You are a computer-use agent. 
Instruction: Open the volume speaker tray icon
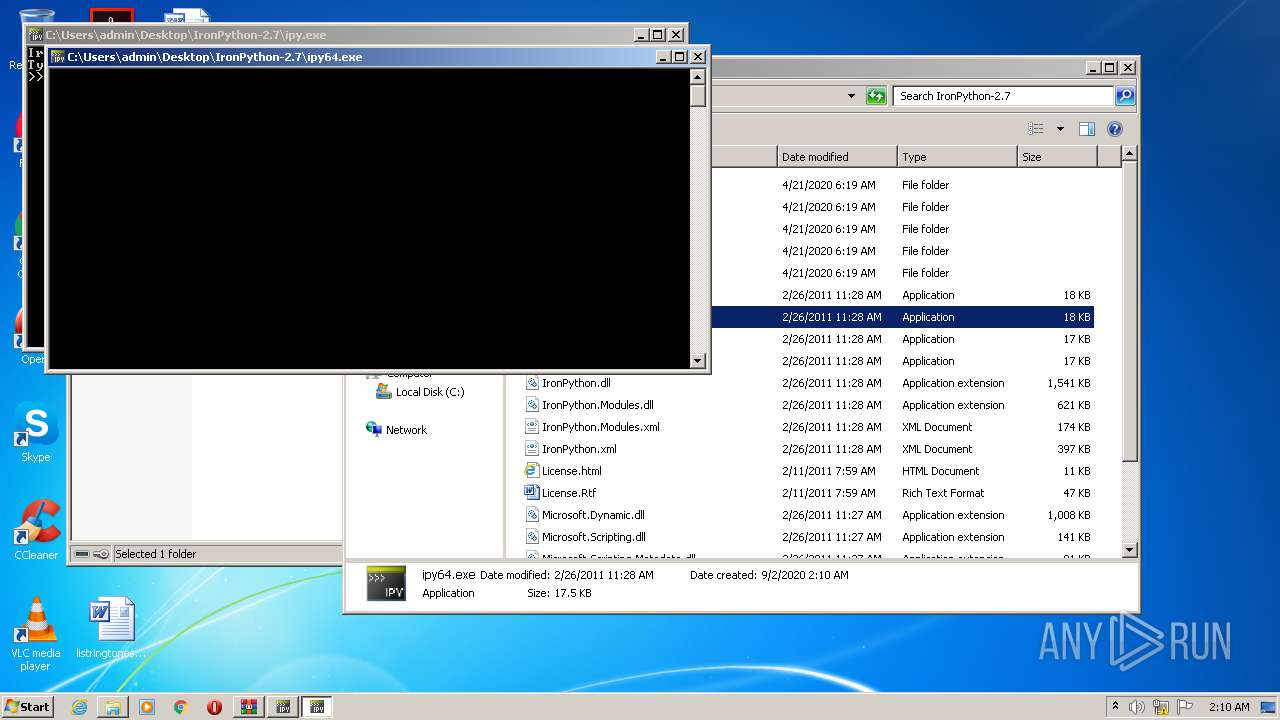(x=1138, y=707)
